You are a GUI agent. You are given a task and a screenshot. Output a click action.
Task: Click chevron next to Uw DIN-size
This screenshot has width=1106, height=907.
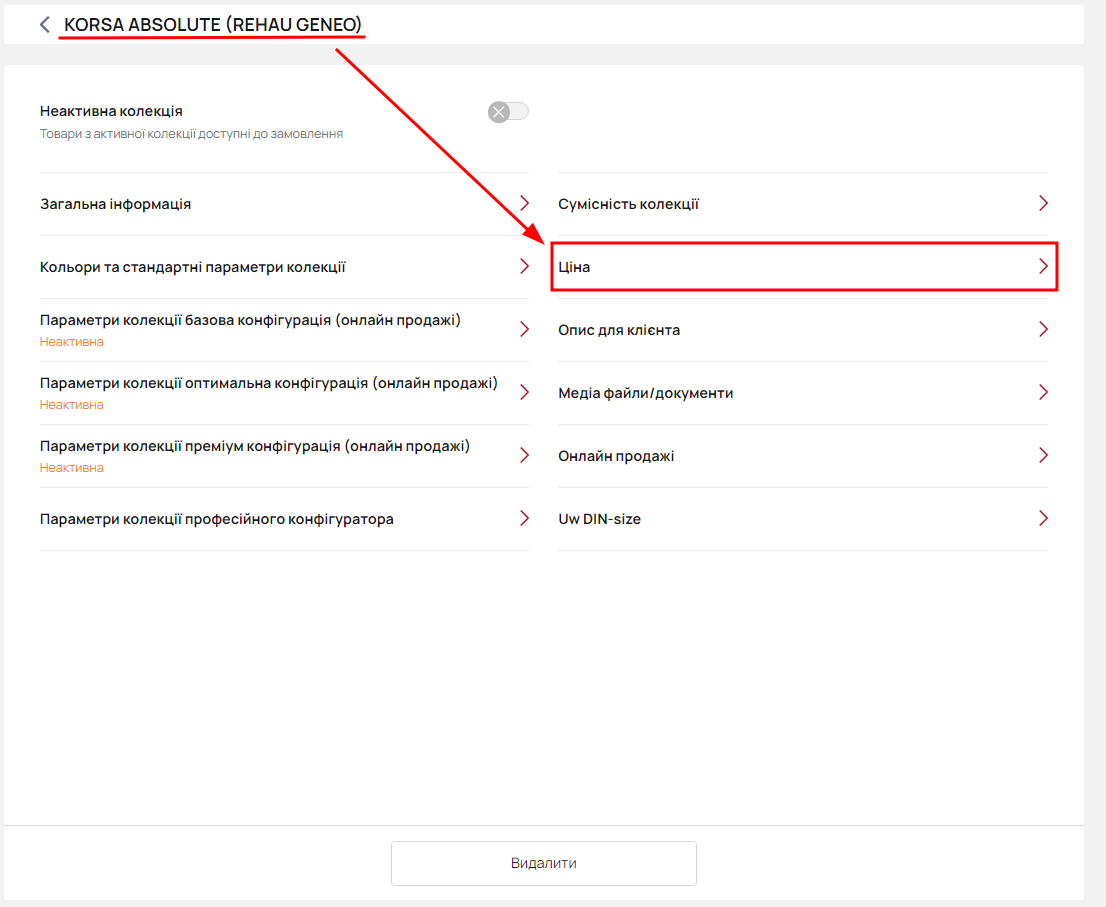(x=1043, y=518)
